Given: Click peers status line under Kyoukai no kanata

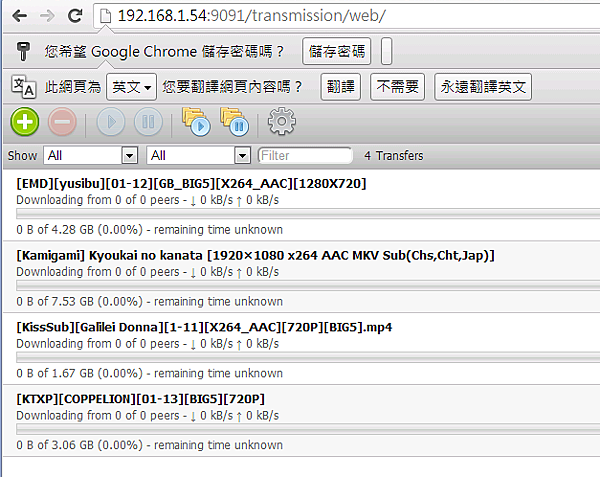Looking at the screenshot, I should tap(148, 272).
